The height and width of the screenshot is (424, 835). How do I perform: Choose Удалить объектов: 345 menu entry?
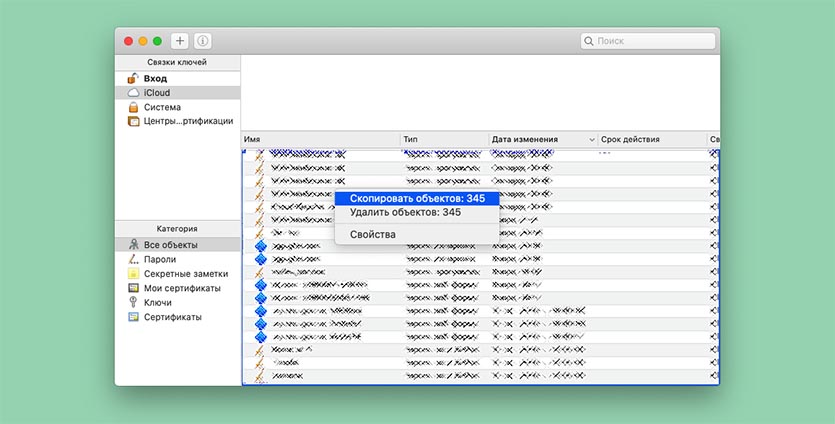[405, 213]
